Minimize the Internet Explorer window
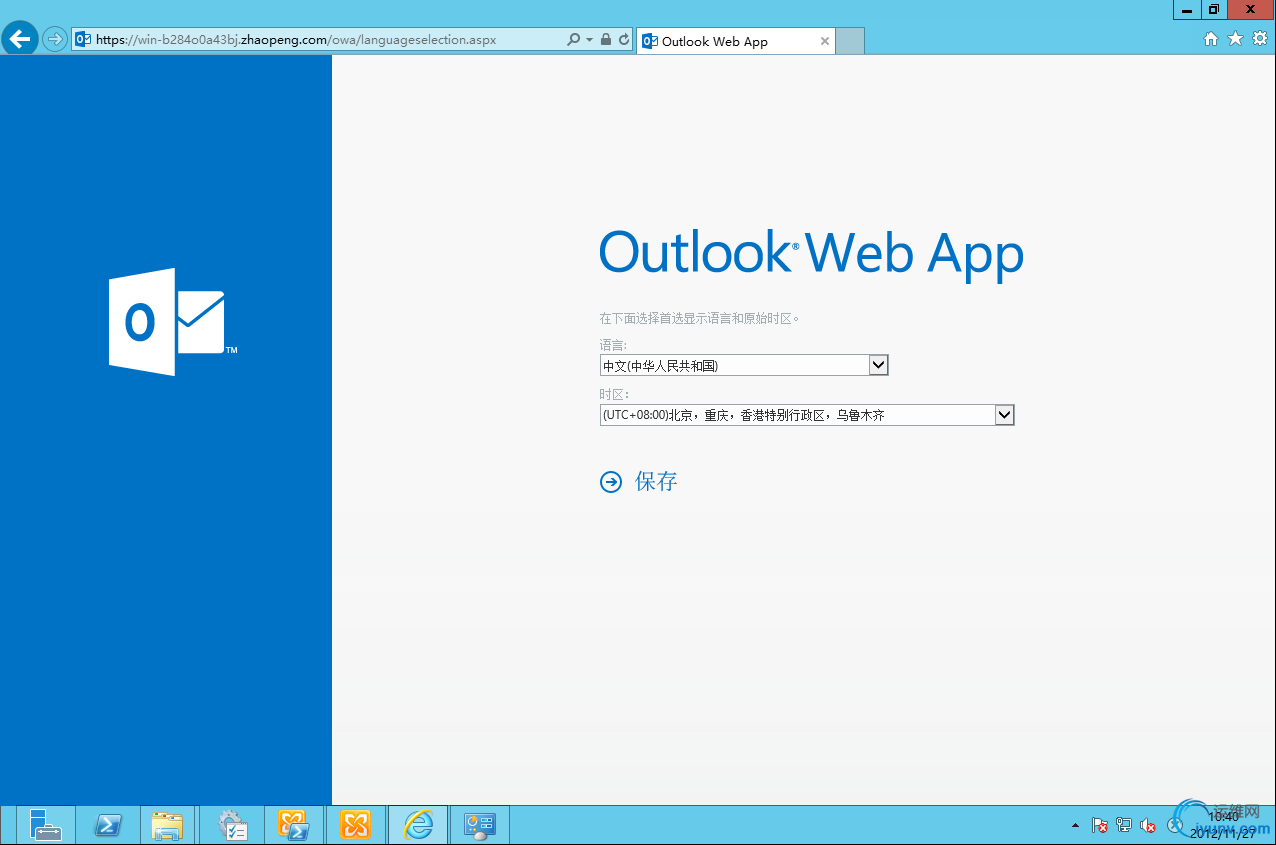Viewport: 1276px width, 845px height. 1187,9
